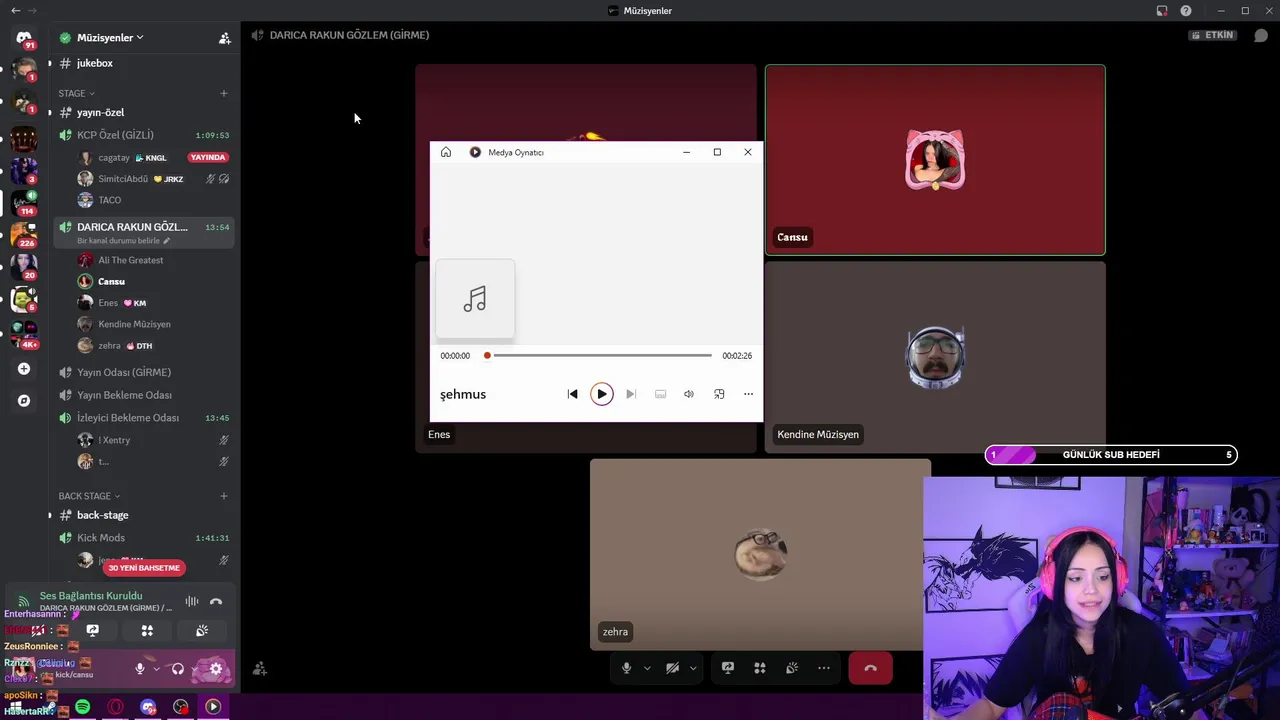Open Opera browser from the taskbar
The image size is (1280, 720).
tap(115, 707)
